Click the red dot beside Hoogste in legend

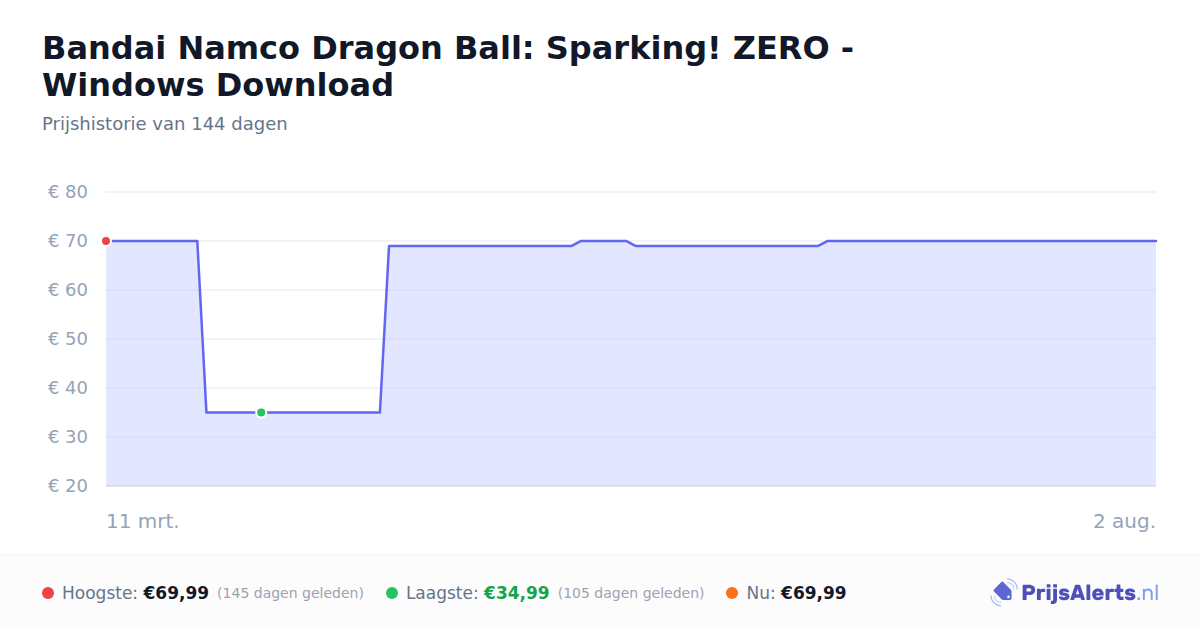pyautogui.click(x=48, y=593)
